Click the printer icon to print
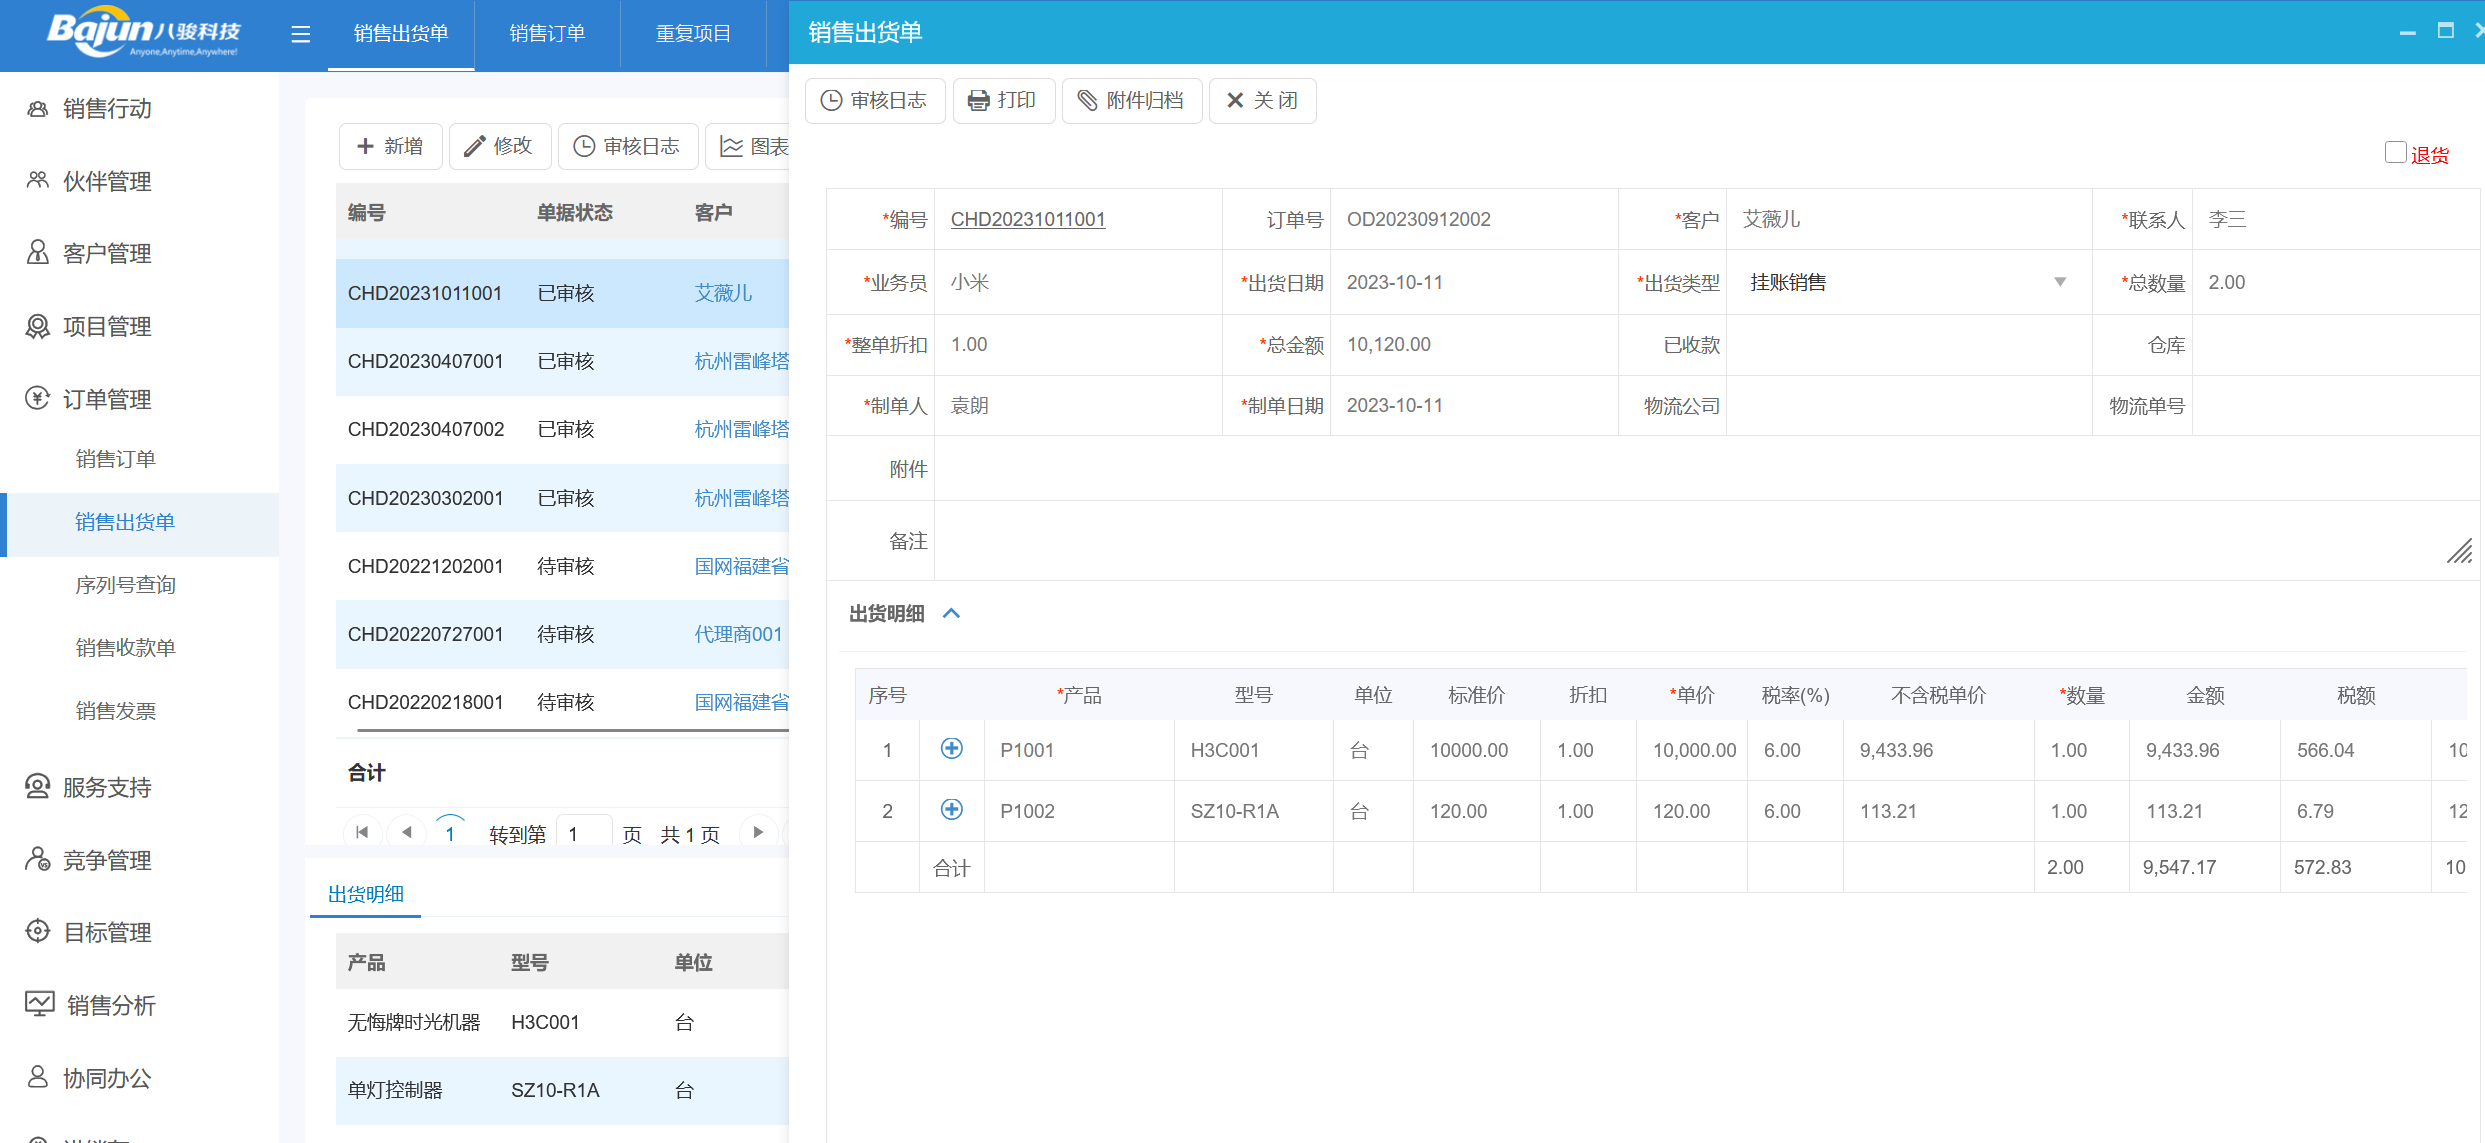 [x=979, y=101]
